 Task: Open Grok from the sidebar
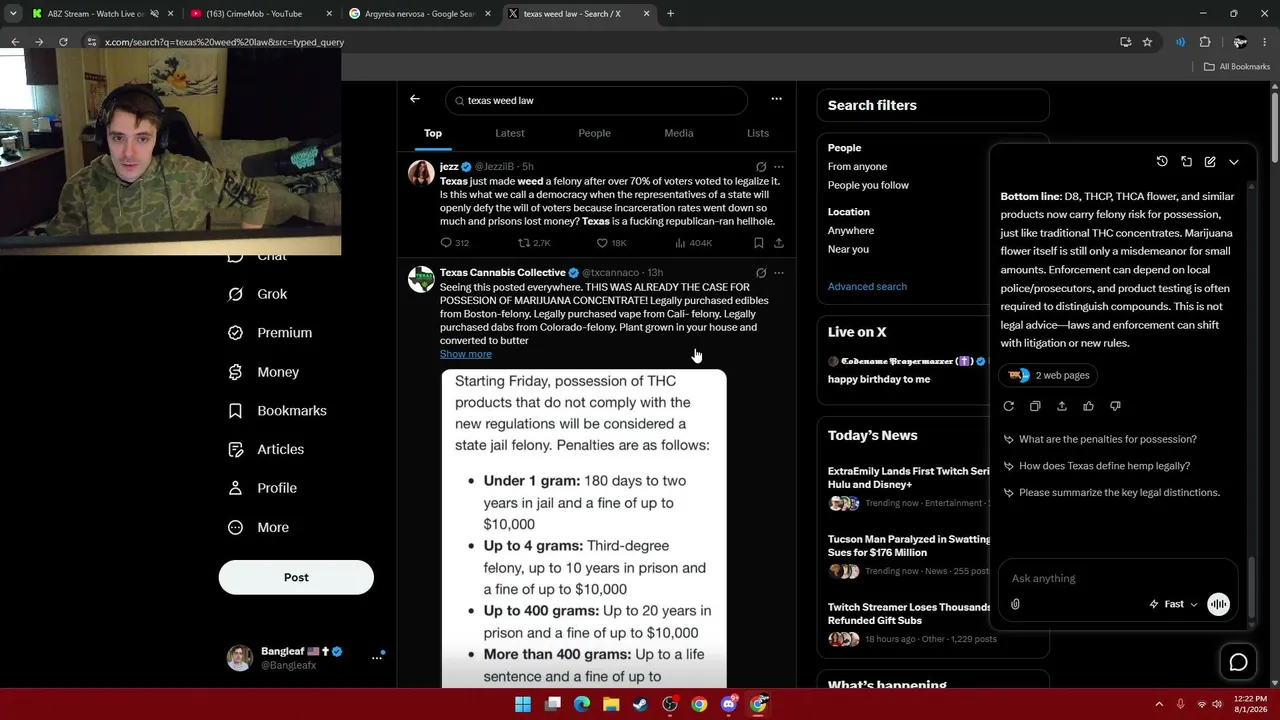point(259,294)
